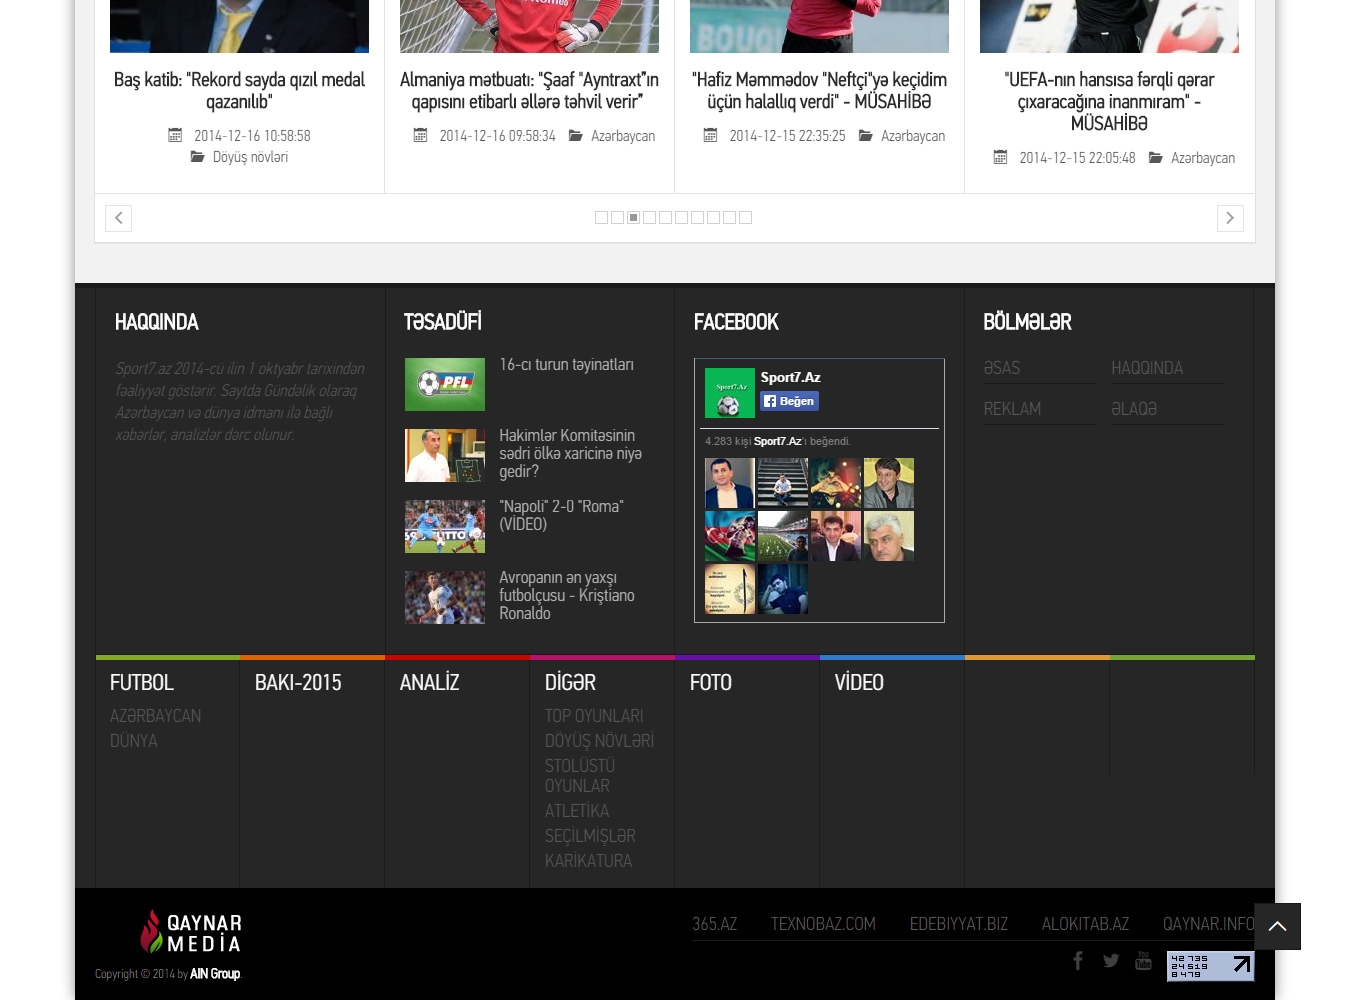
Task: Click the visitor counter badge in footer
Action: pyautogui.click(x=1210, y=966)
